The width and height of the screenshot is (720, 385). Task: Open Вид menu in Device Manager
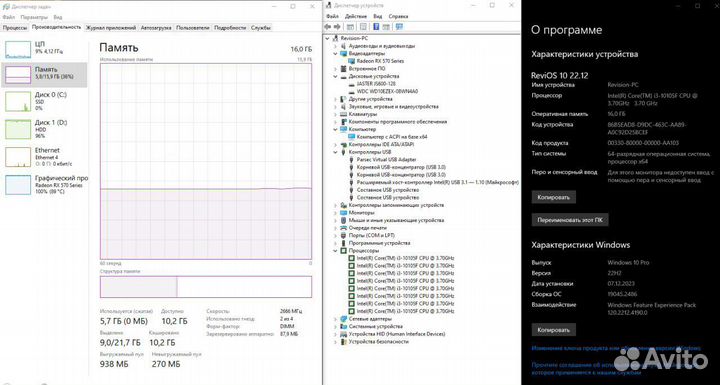click(x=377, y=16)
